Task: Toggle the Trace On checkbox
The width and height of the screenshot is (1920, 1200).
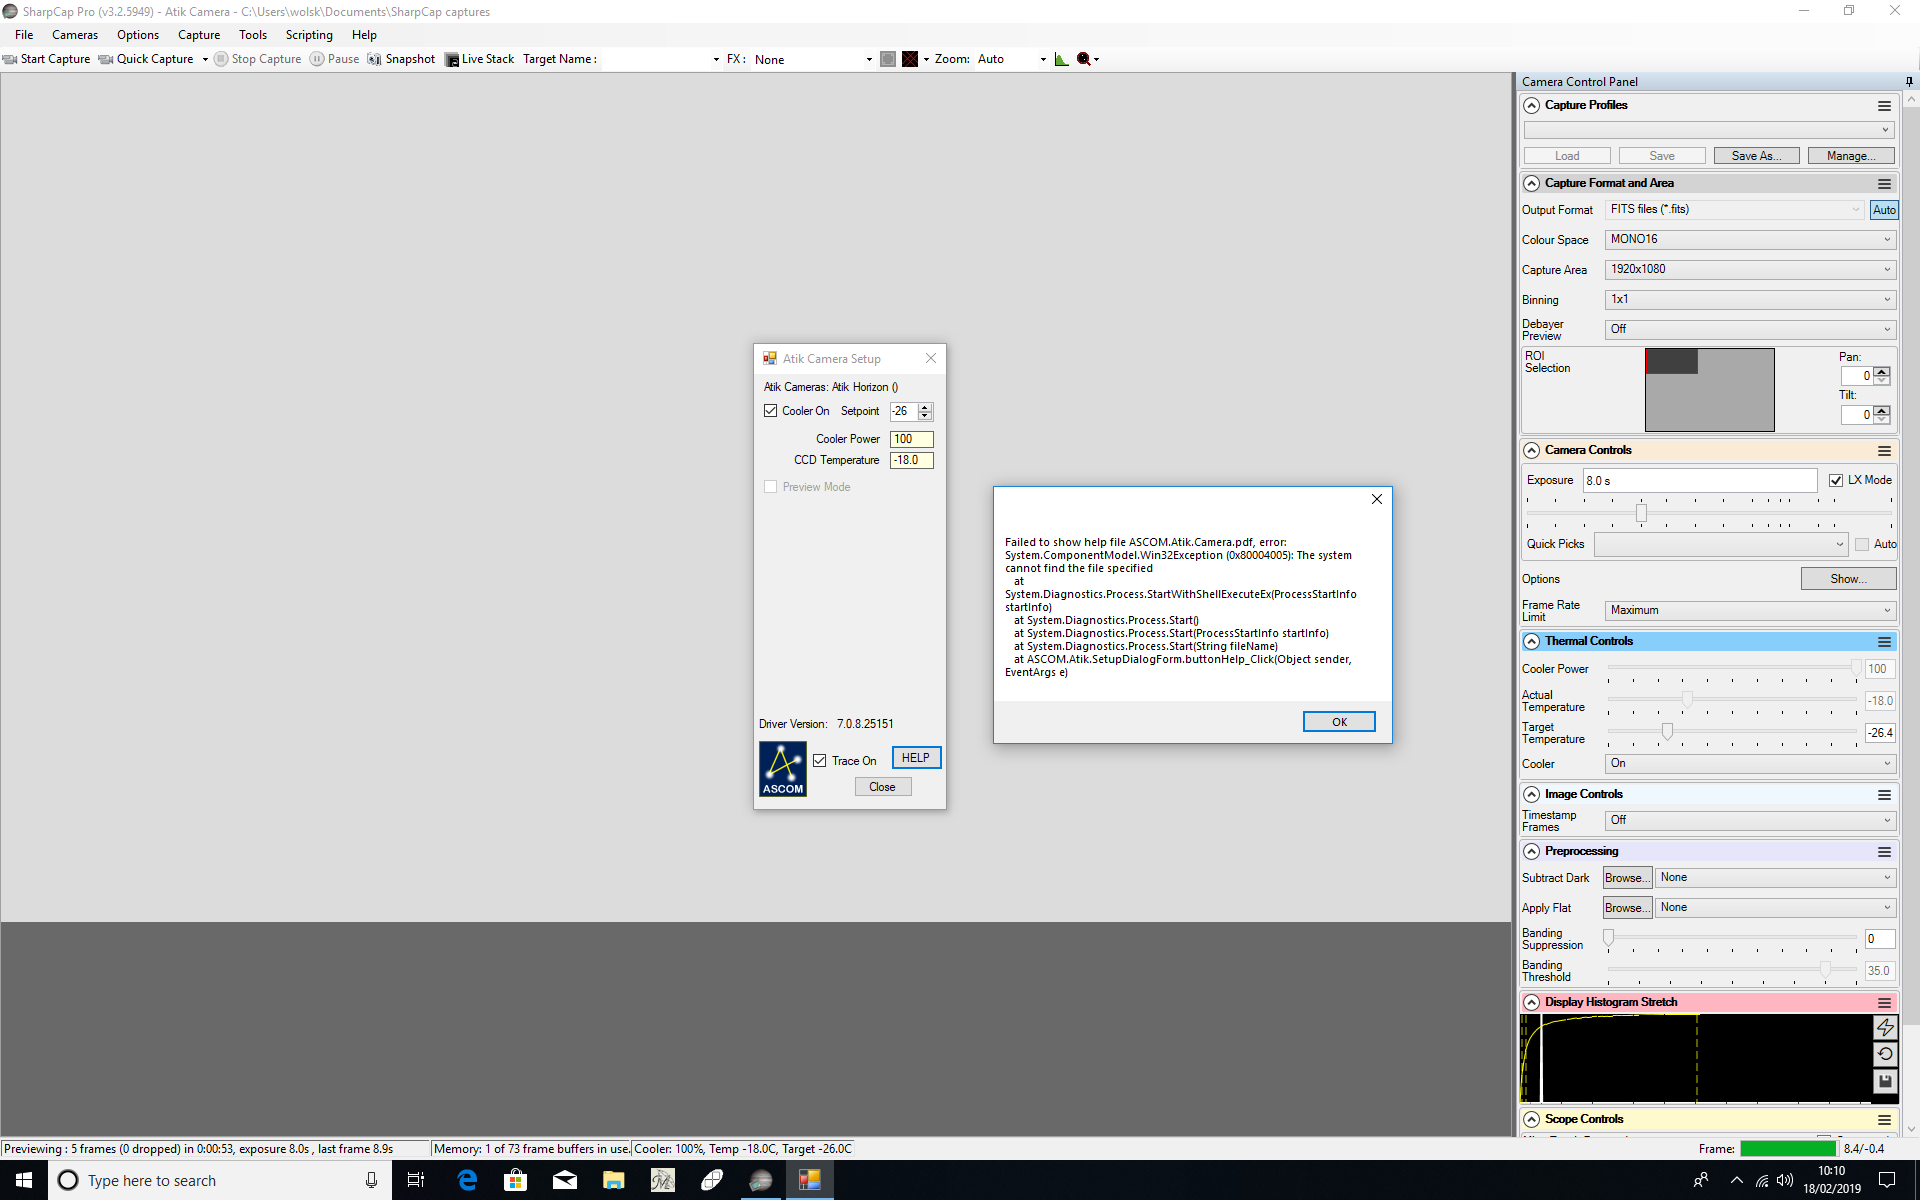Action: coord(820,761)
